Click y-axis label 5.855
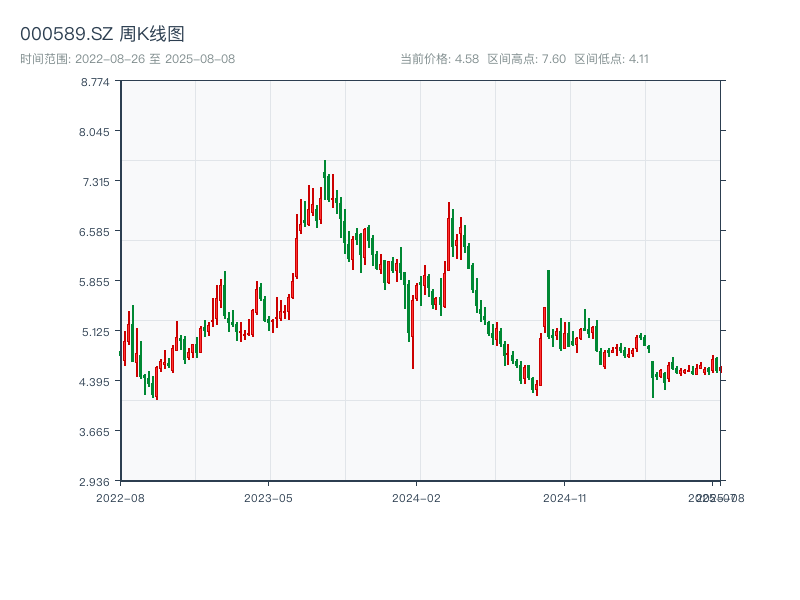This screenshot has height=600, width=800. point(94,282)
